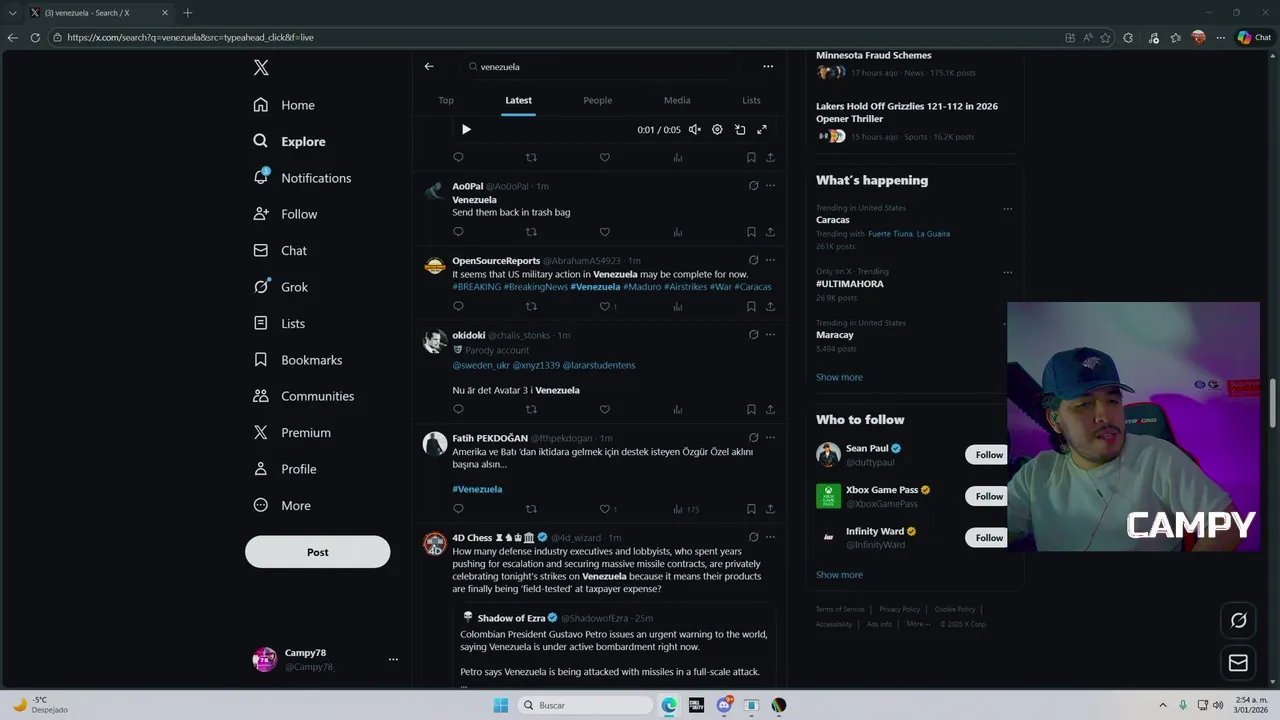Add this page to favorites star

[1105, 37]
